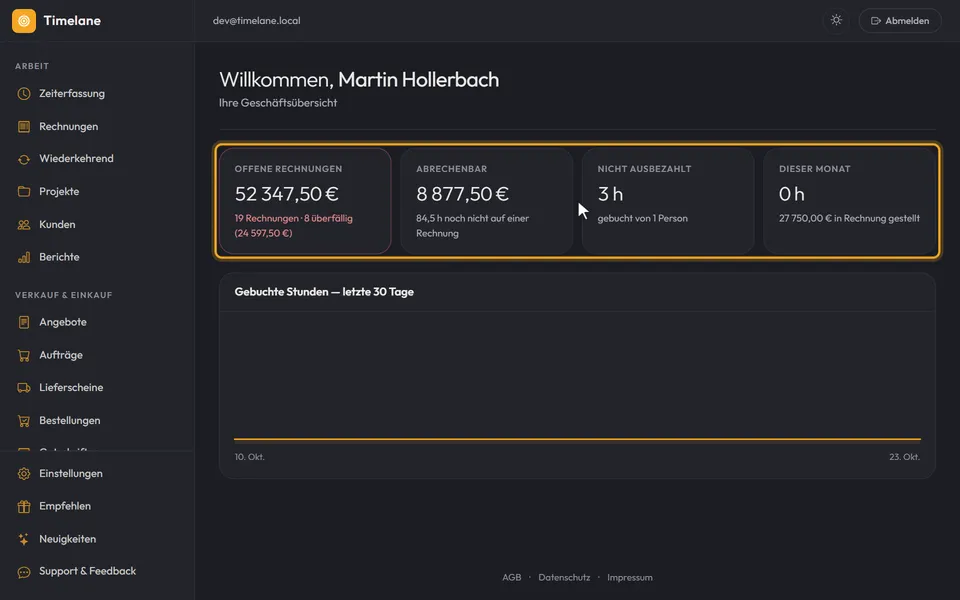Click the Angebote document icon
This screenshot has height=600, width=960.
pos(24,322)
